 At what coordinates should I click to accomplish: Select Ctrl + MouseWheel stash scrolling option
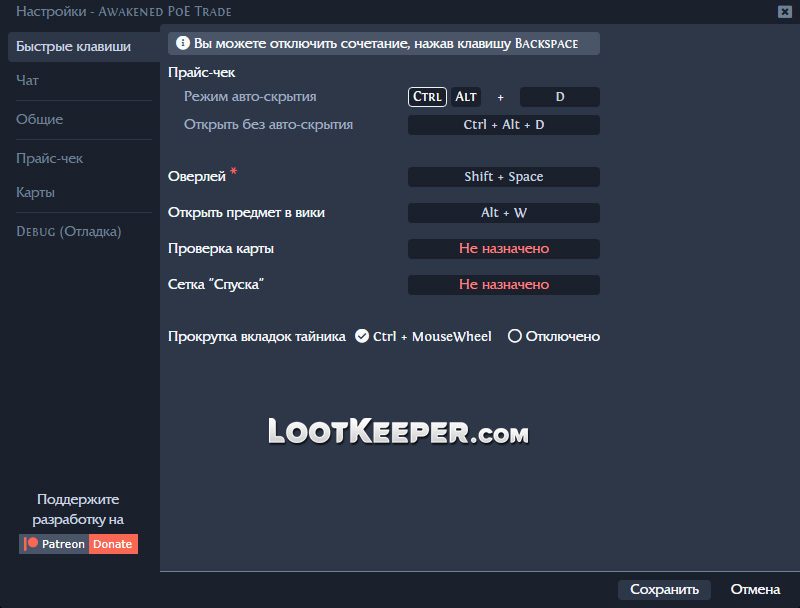[x=423, y=337]
